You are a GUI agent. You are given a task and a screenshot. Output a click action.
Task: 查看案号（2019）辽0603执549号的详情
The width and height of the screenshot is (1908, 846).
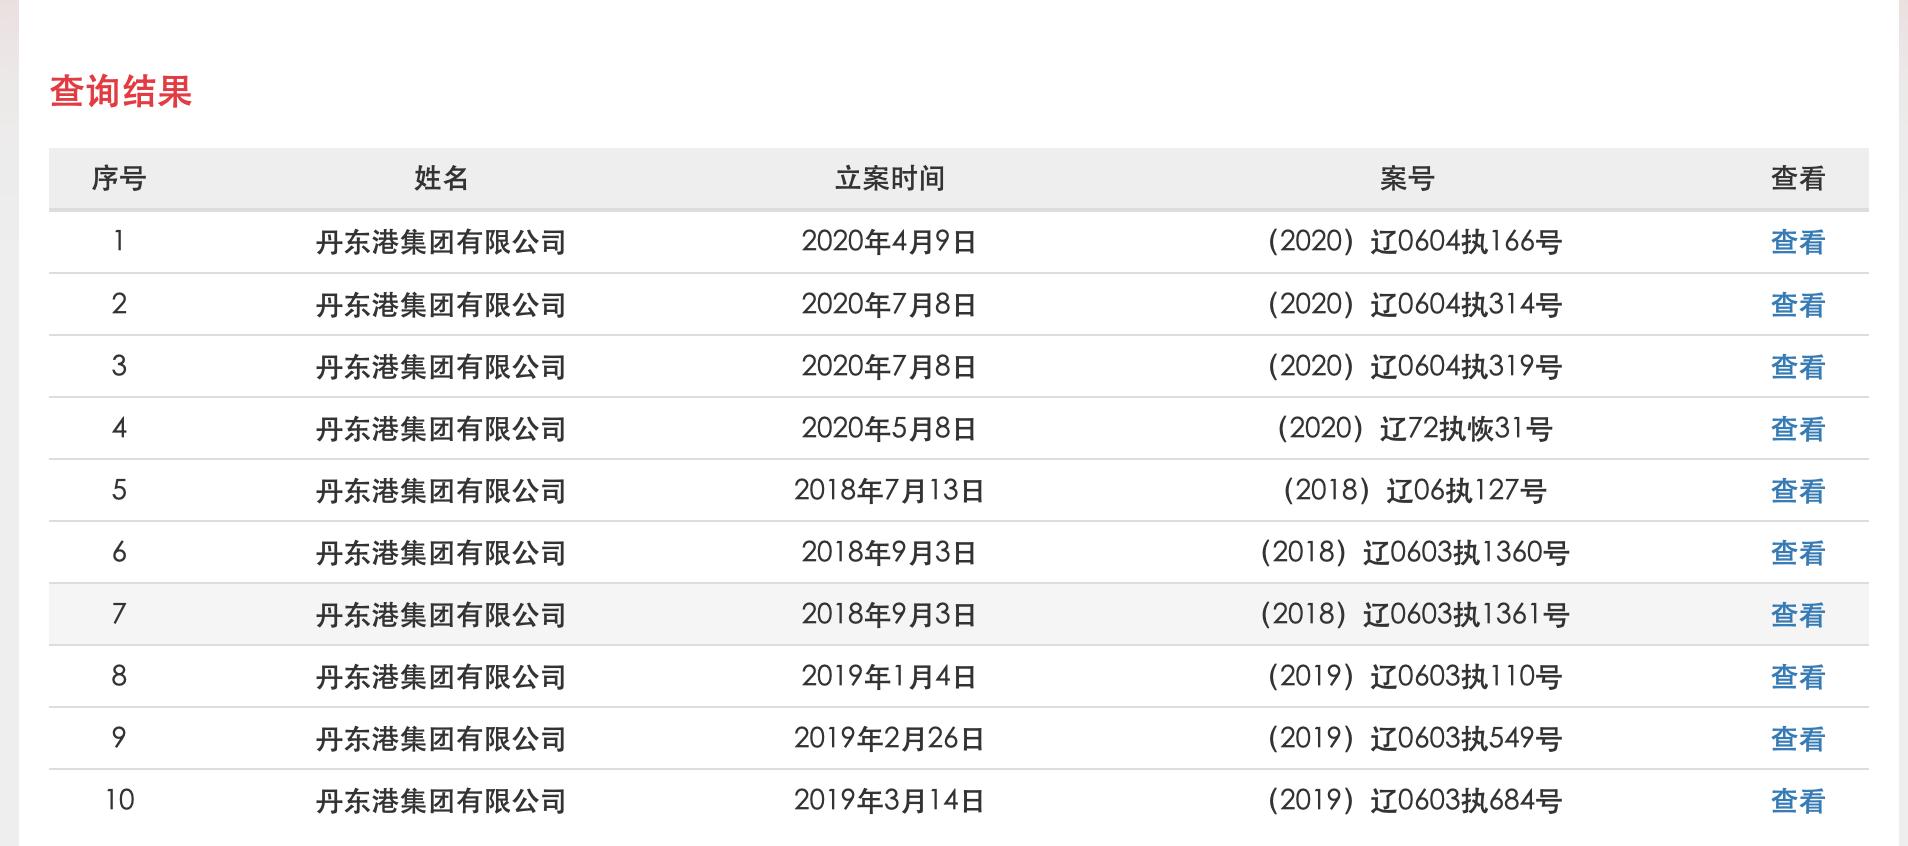point(1793,739)
